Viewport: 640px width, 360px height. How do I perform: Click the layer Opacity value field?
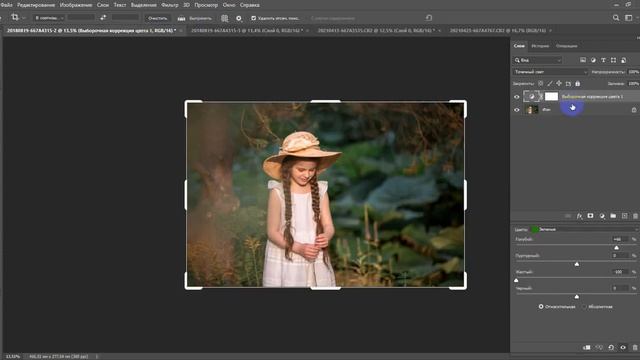tap(633, 72)
